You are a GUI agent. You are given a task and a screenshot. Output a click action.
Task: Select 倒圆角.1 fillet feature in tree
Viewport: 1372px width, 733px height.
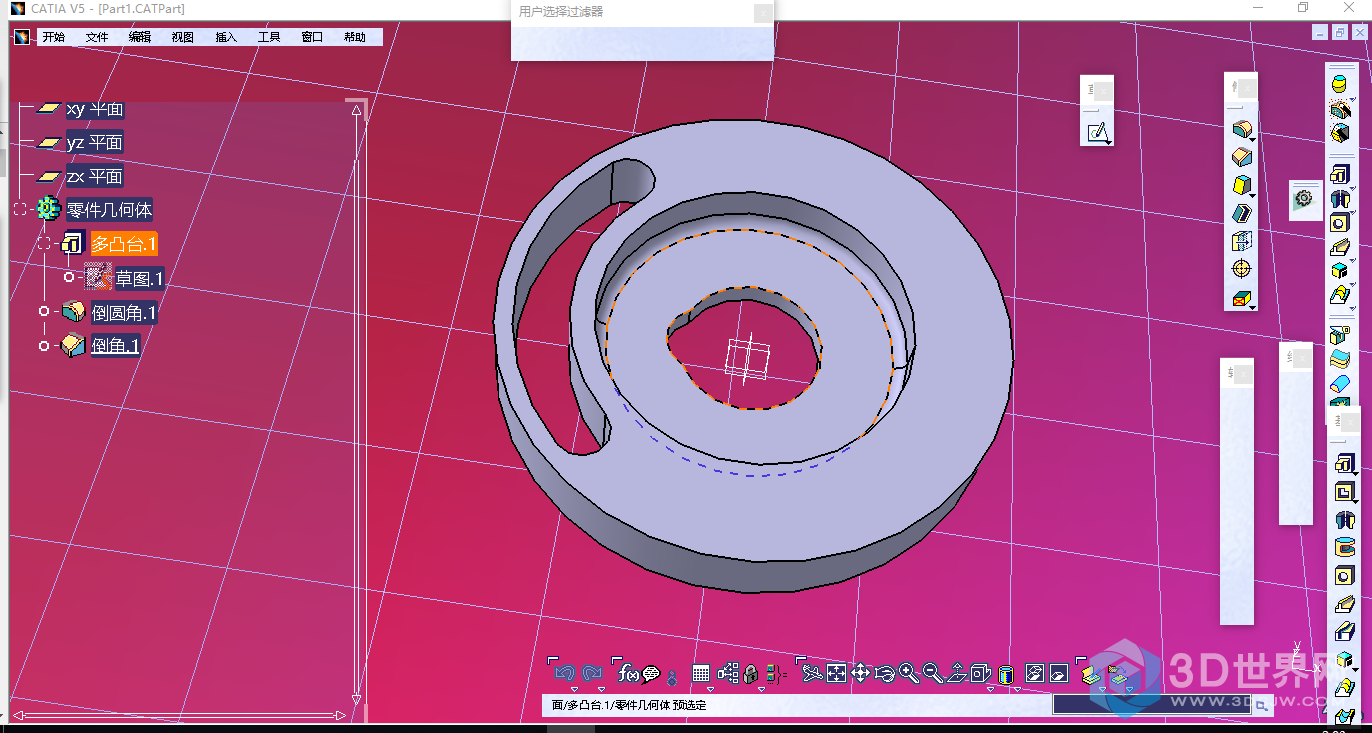point(124,313)
